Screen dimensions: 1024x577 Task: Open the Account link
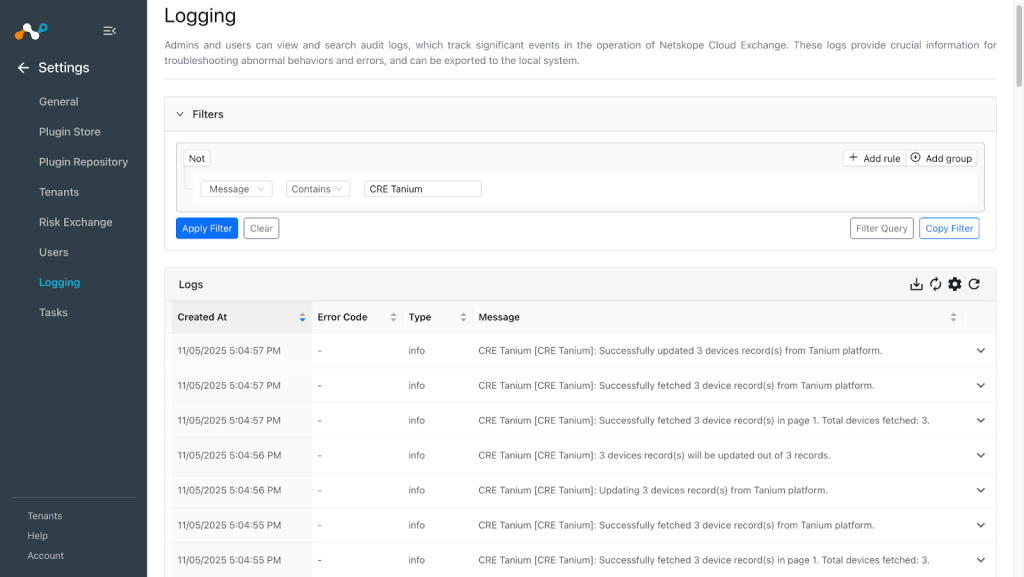pyautogui.click(x=46, y=555)
